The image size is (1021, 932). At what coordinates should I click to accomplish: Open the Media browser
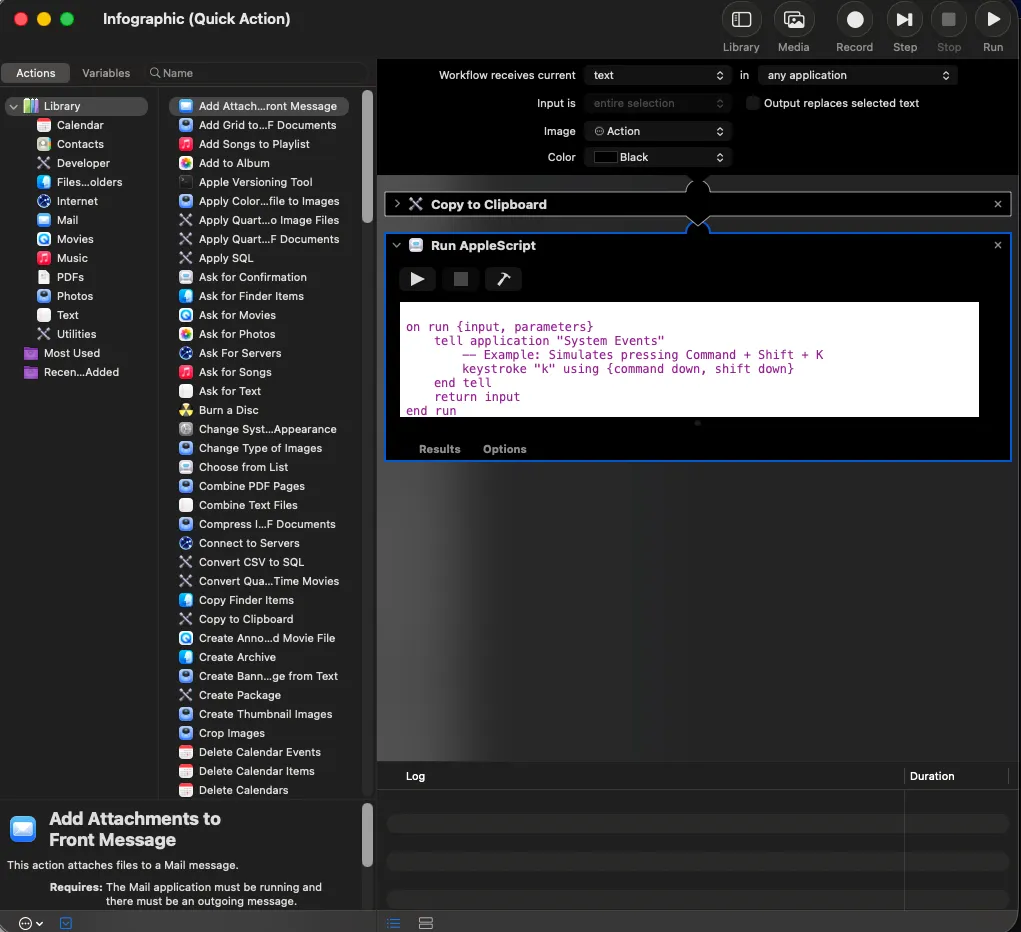click(x=794, y=20)
